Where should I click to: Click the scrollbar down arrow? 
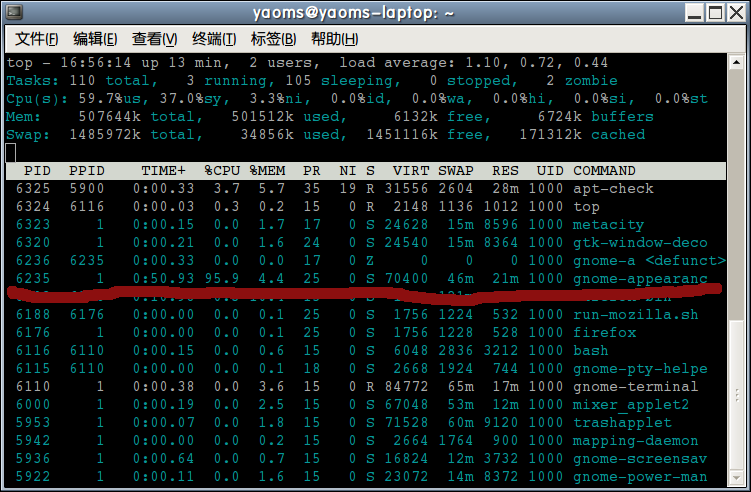[x=736, y=478]
